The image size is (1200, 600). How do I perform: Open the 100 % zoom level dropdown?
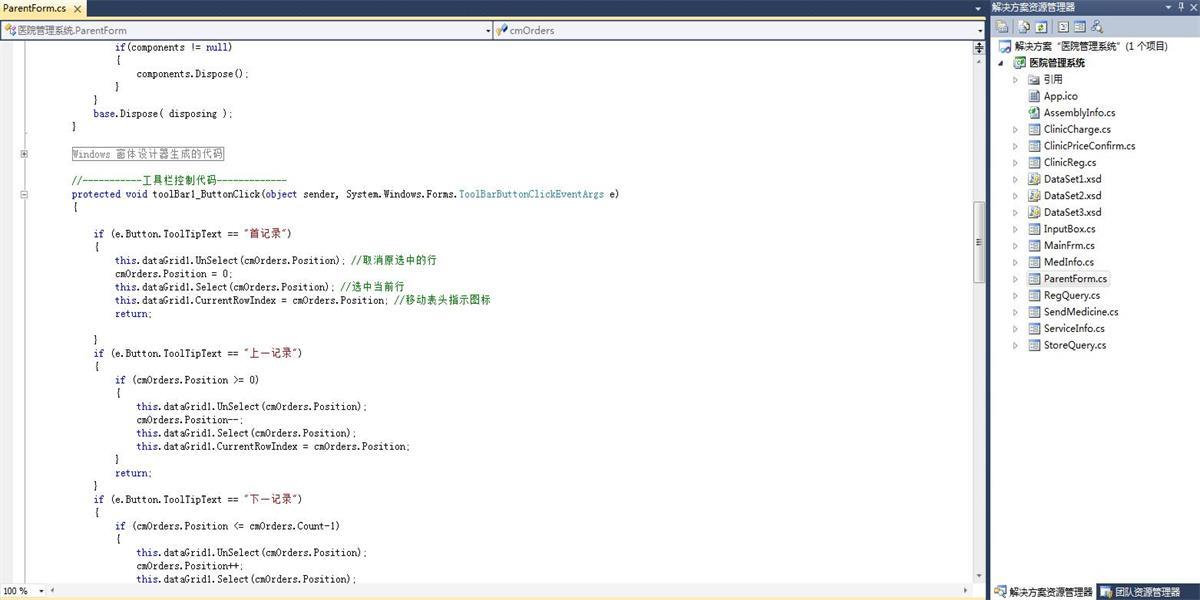[41, 591]
